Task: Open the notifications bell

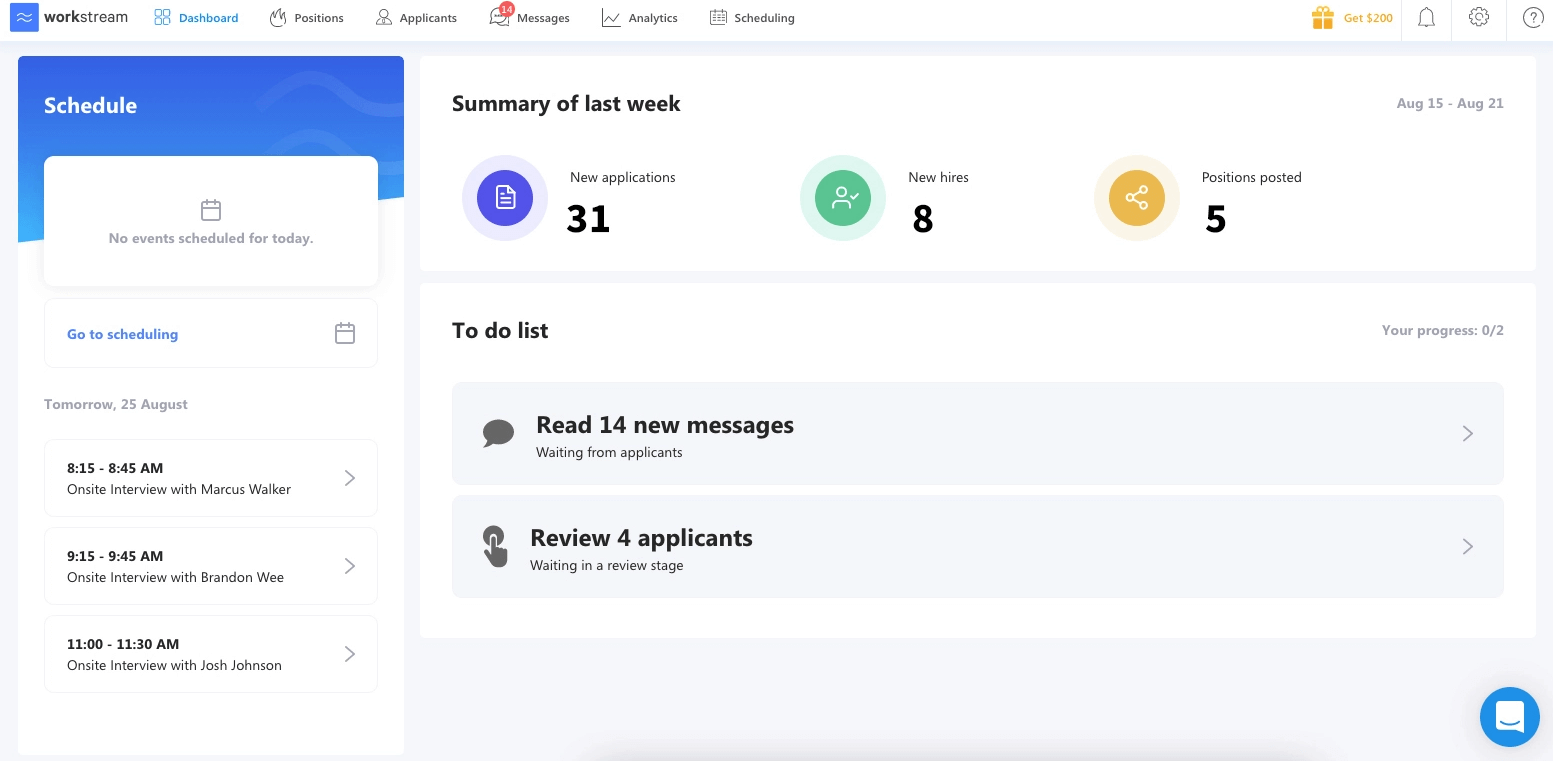Action: point(1427,18)
